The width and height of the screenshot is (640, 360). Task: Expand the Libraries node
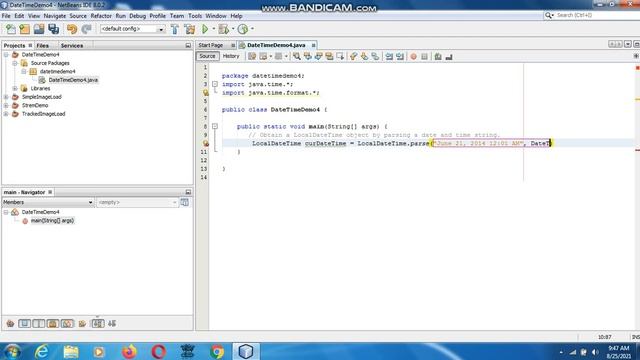pyautogui.click(x=15, y=89)
